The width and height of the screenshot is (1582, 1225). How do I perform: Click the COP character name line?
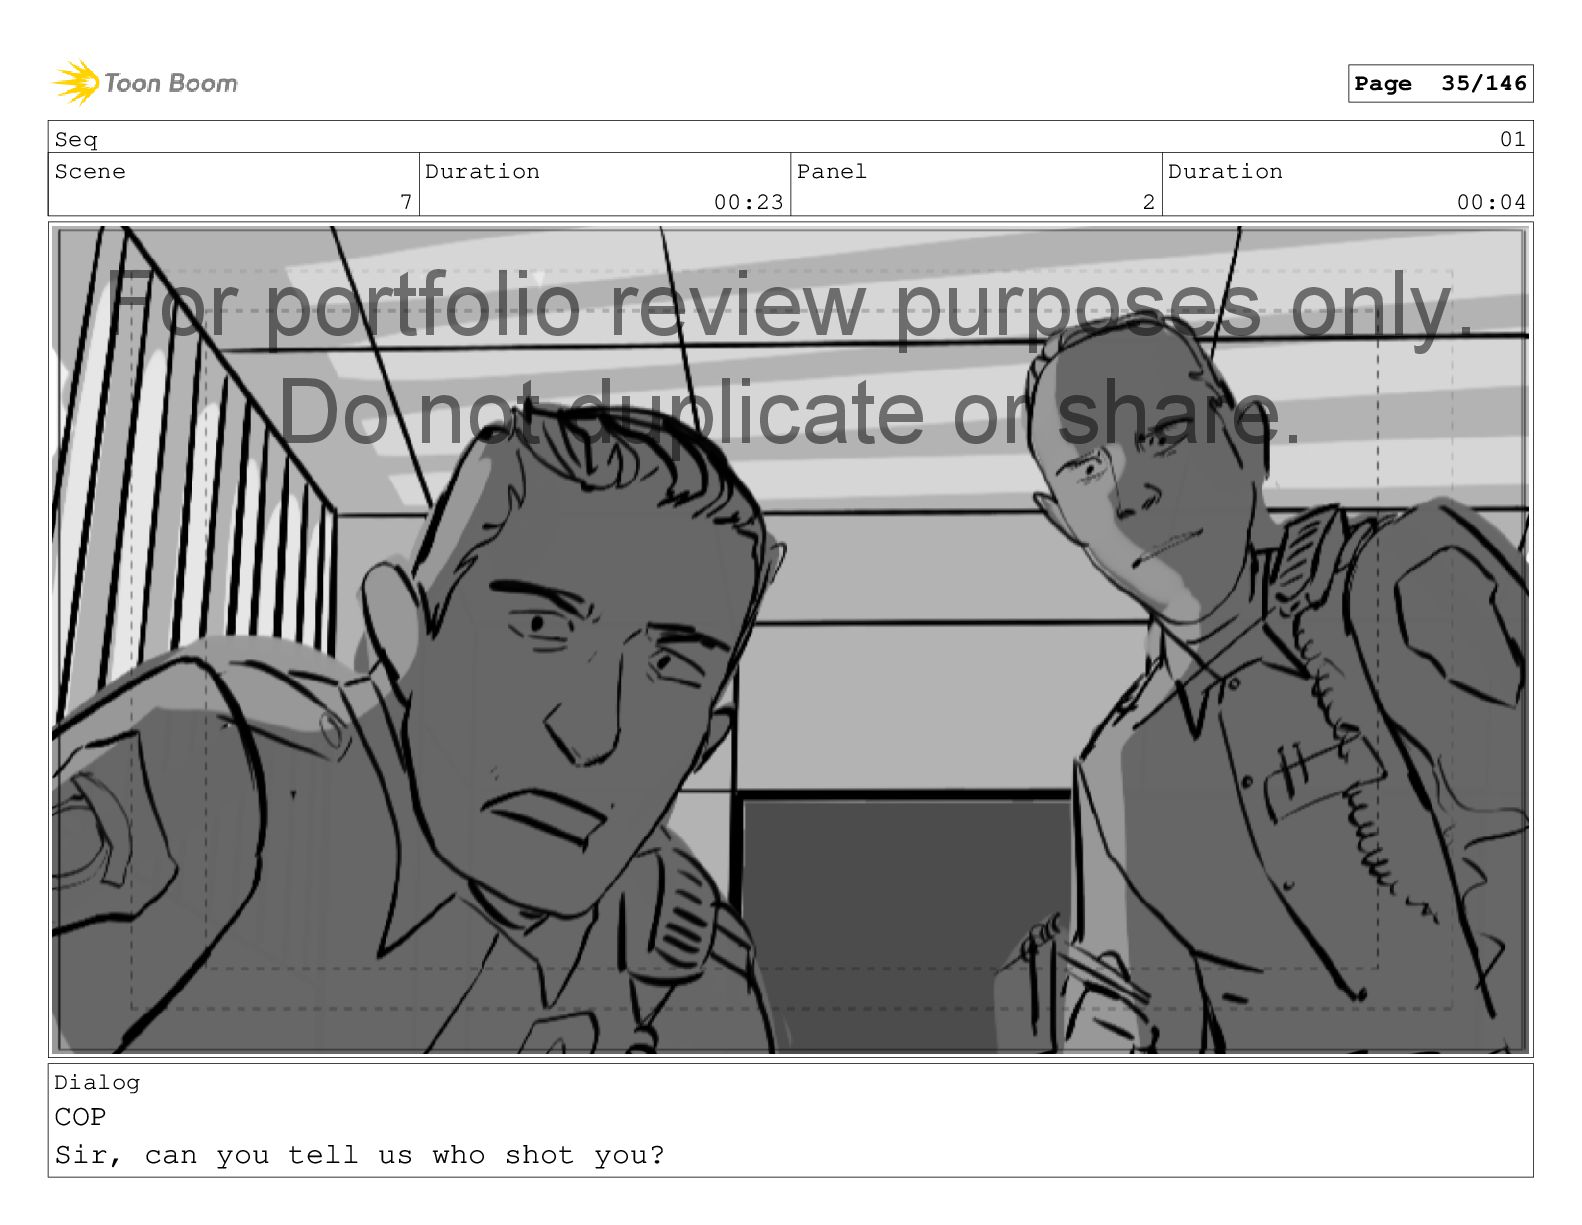pos(80,1118)
